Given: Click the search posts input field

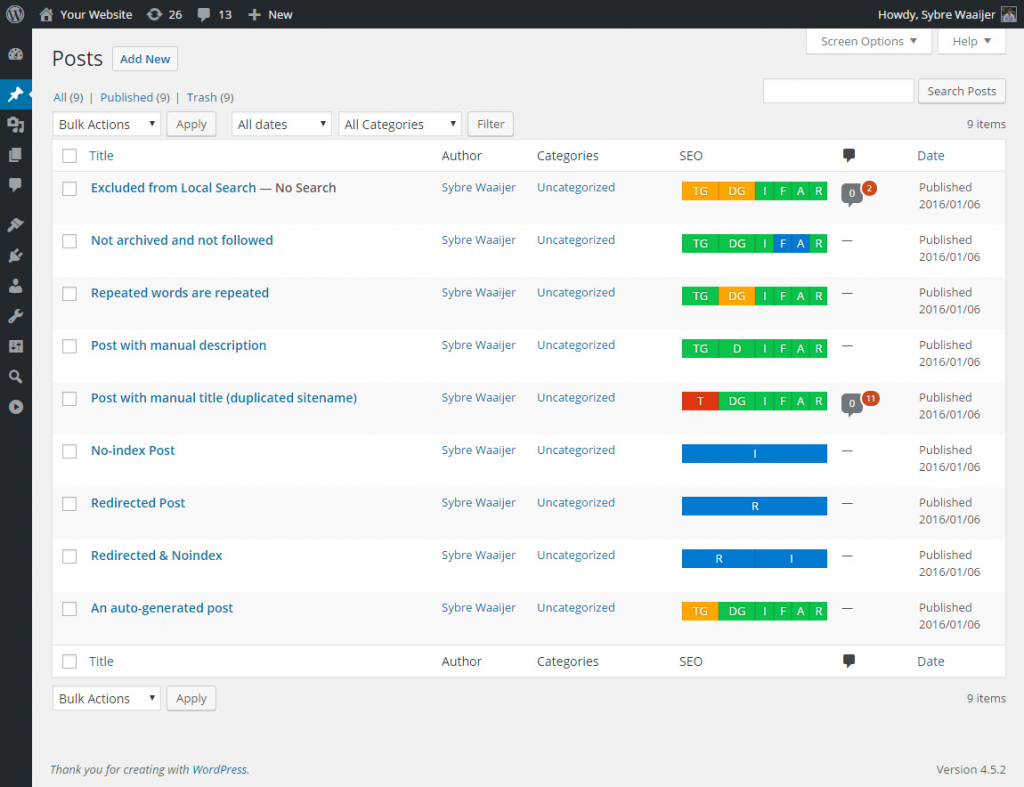Looking at the screenshot, I should (838, 91).
